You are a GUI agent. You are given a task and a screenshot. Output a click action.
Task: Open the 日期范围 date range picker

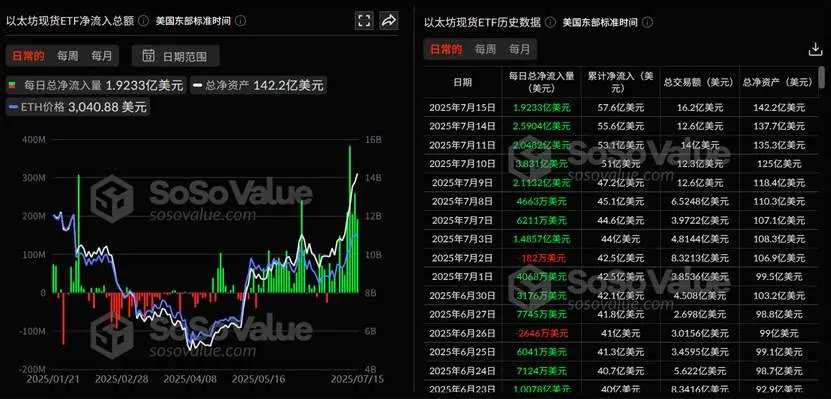pyautogui.click(x=175, y=55)
